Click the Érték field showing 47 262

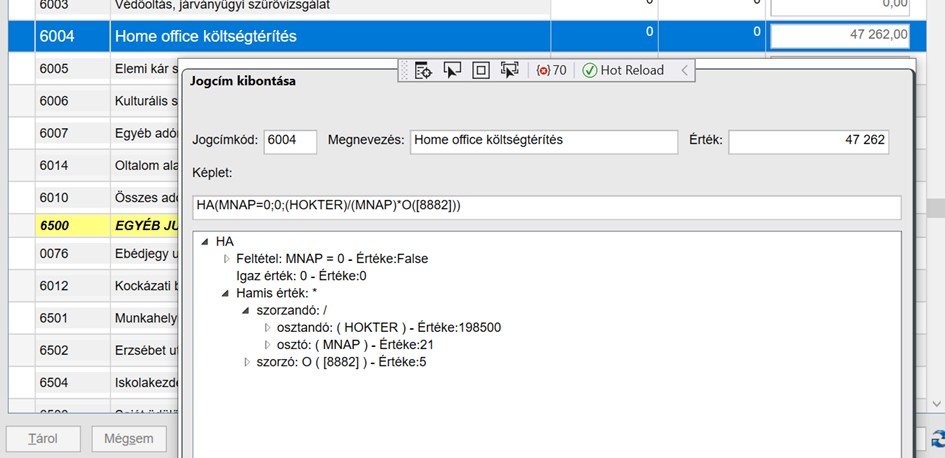[x=808, y=141]
